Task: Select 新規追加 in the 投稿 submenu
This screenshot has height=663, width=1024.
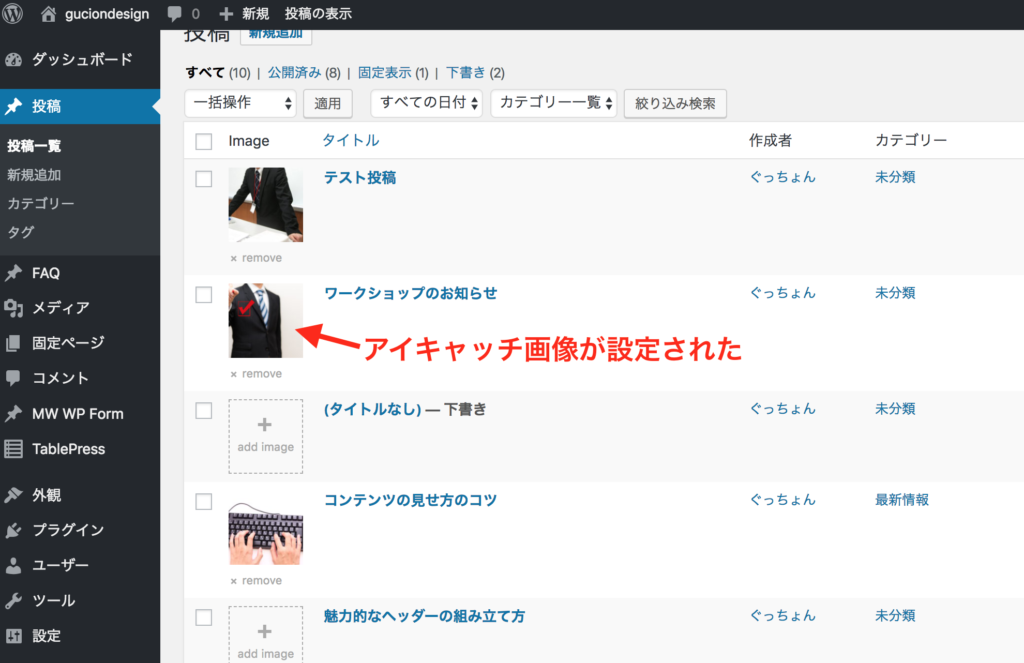Action: pos(34,175)
